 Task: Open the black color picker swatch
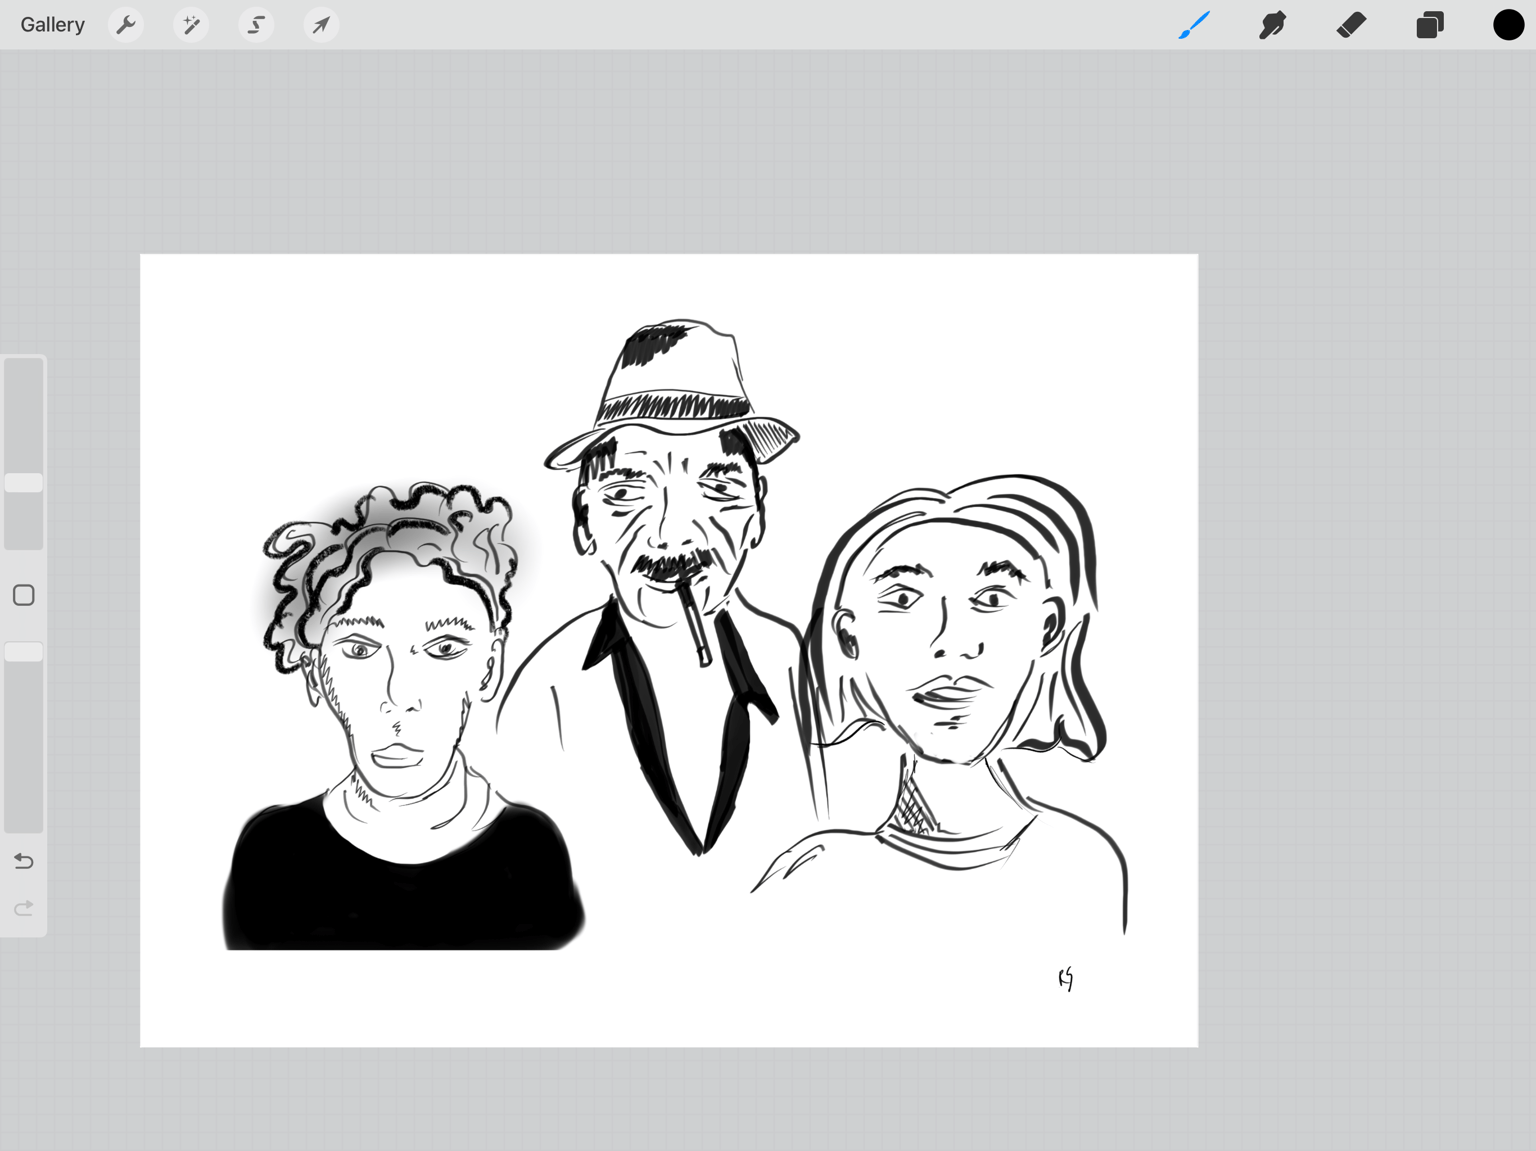click(1508, 25)
